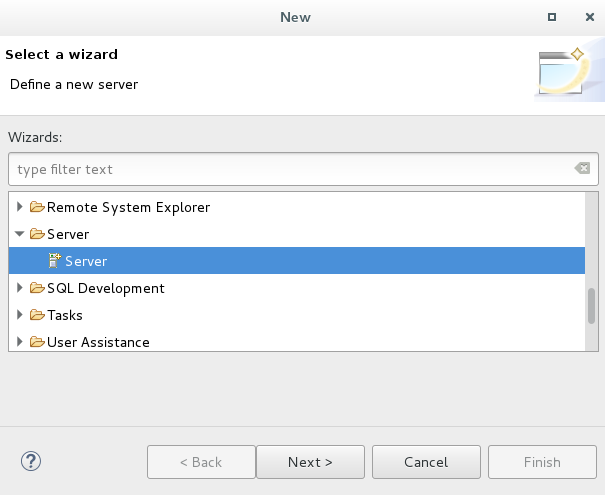
Task: Open help with the question mark icon
Action: 30,461
